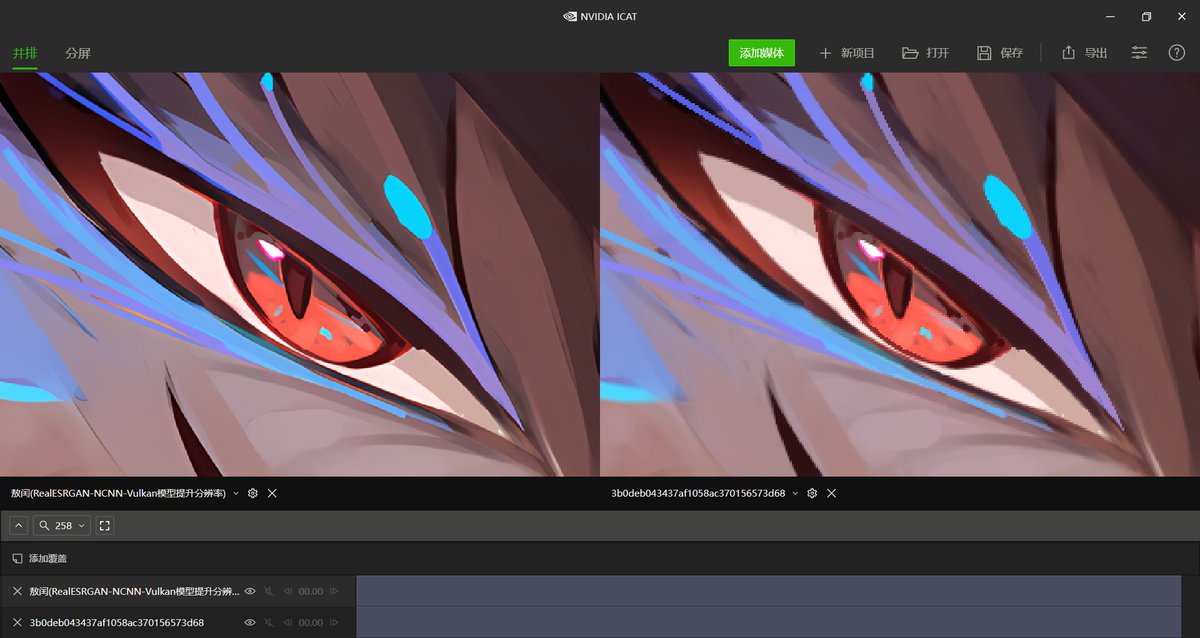Switch to the 并排 tab
This screenshot has height=638, width=1200.
point(24,53)
